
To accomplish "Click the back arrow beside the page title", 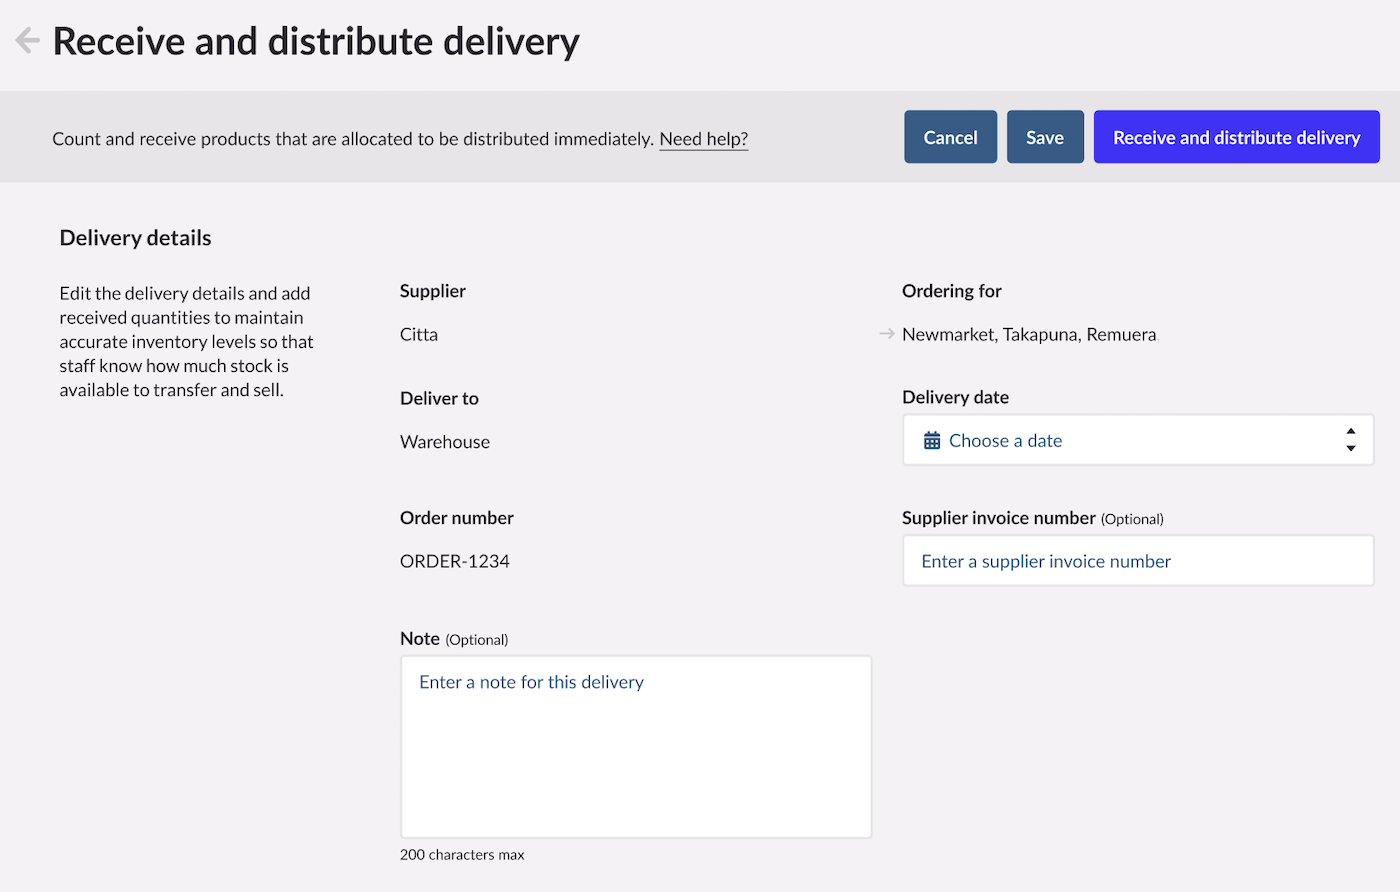I will [27, 41].
